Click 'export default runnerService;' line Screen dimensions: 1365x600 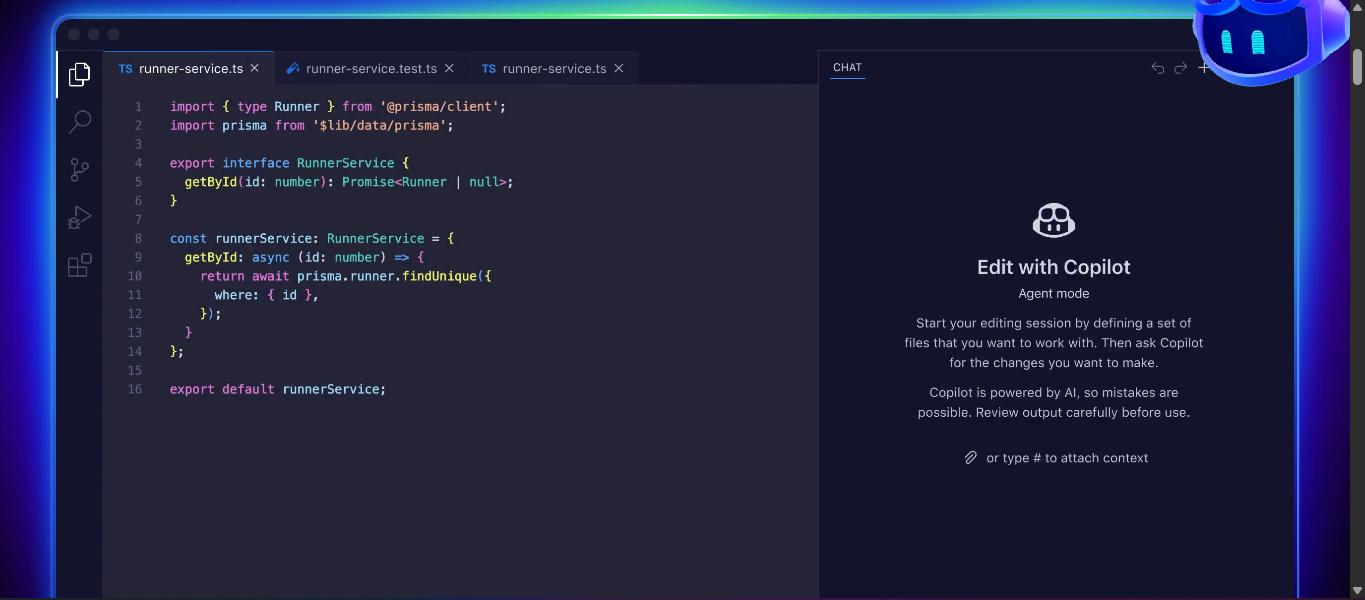[x=278, y=389]
